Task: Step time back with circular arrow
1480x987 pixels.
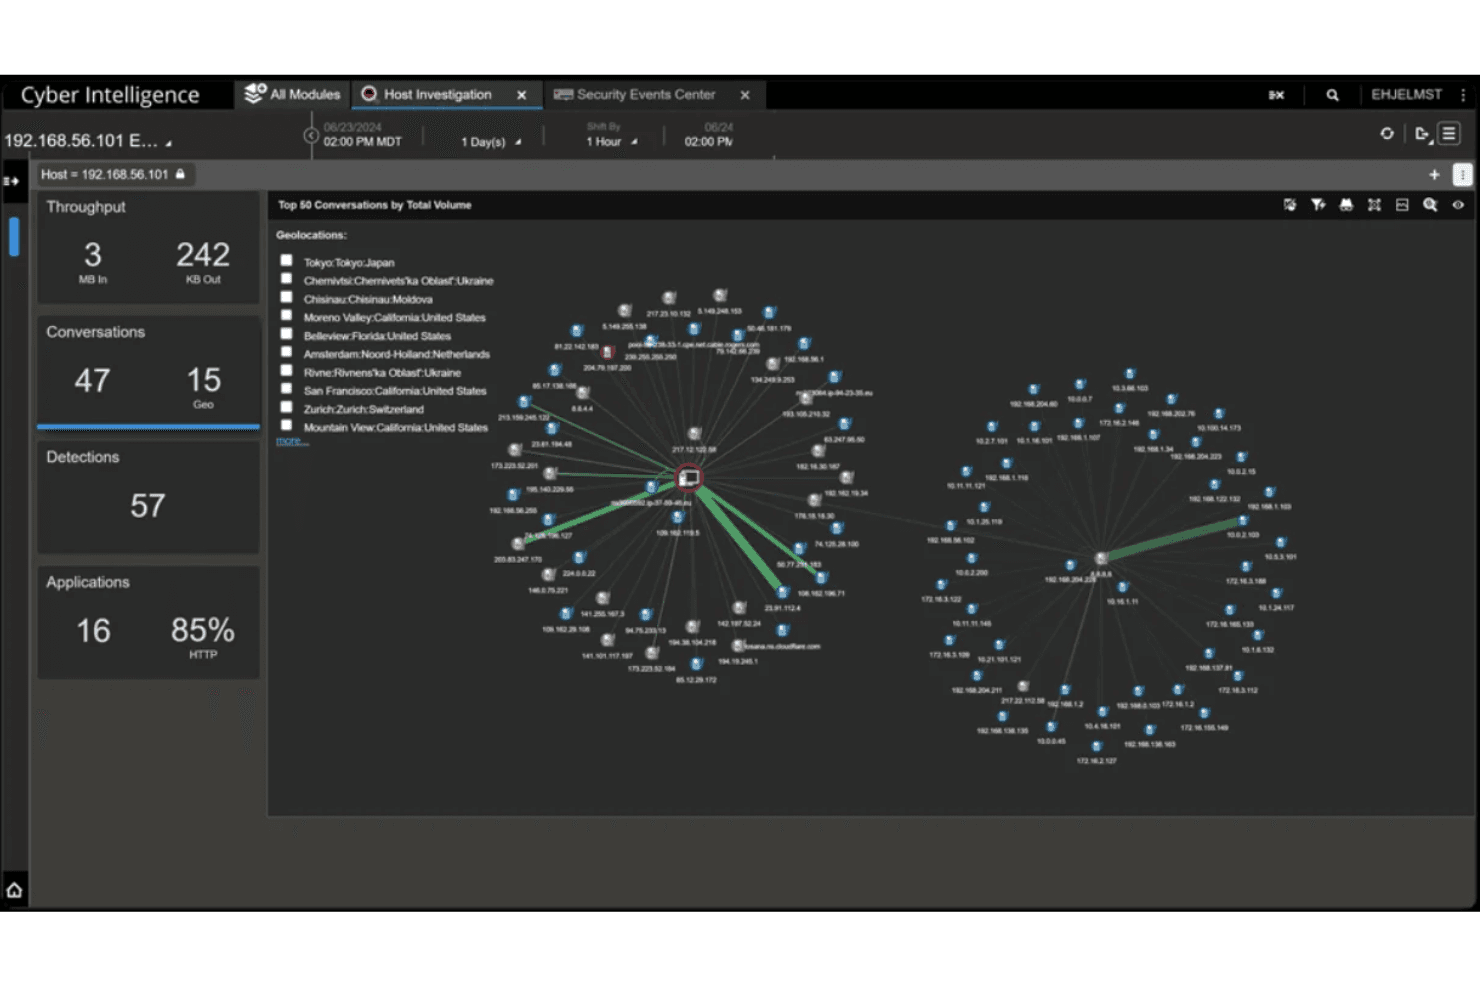Action: (x=311, y=135)
